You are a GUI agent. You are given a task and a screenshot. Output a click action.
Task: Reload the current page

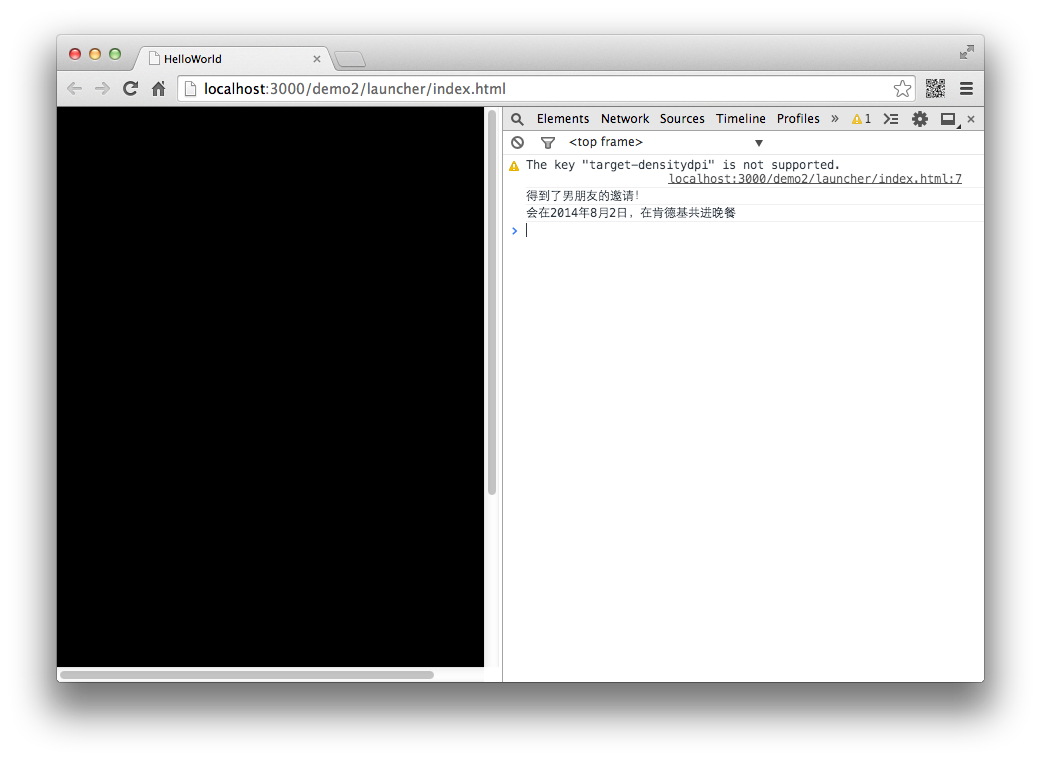pos(130,89)
